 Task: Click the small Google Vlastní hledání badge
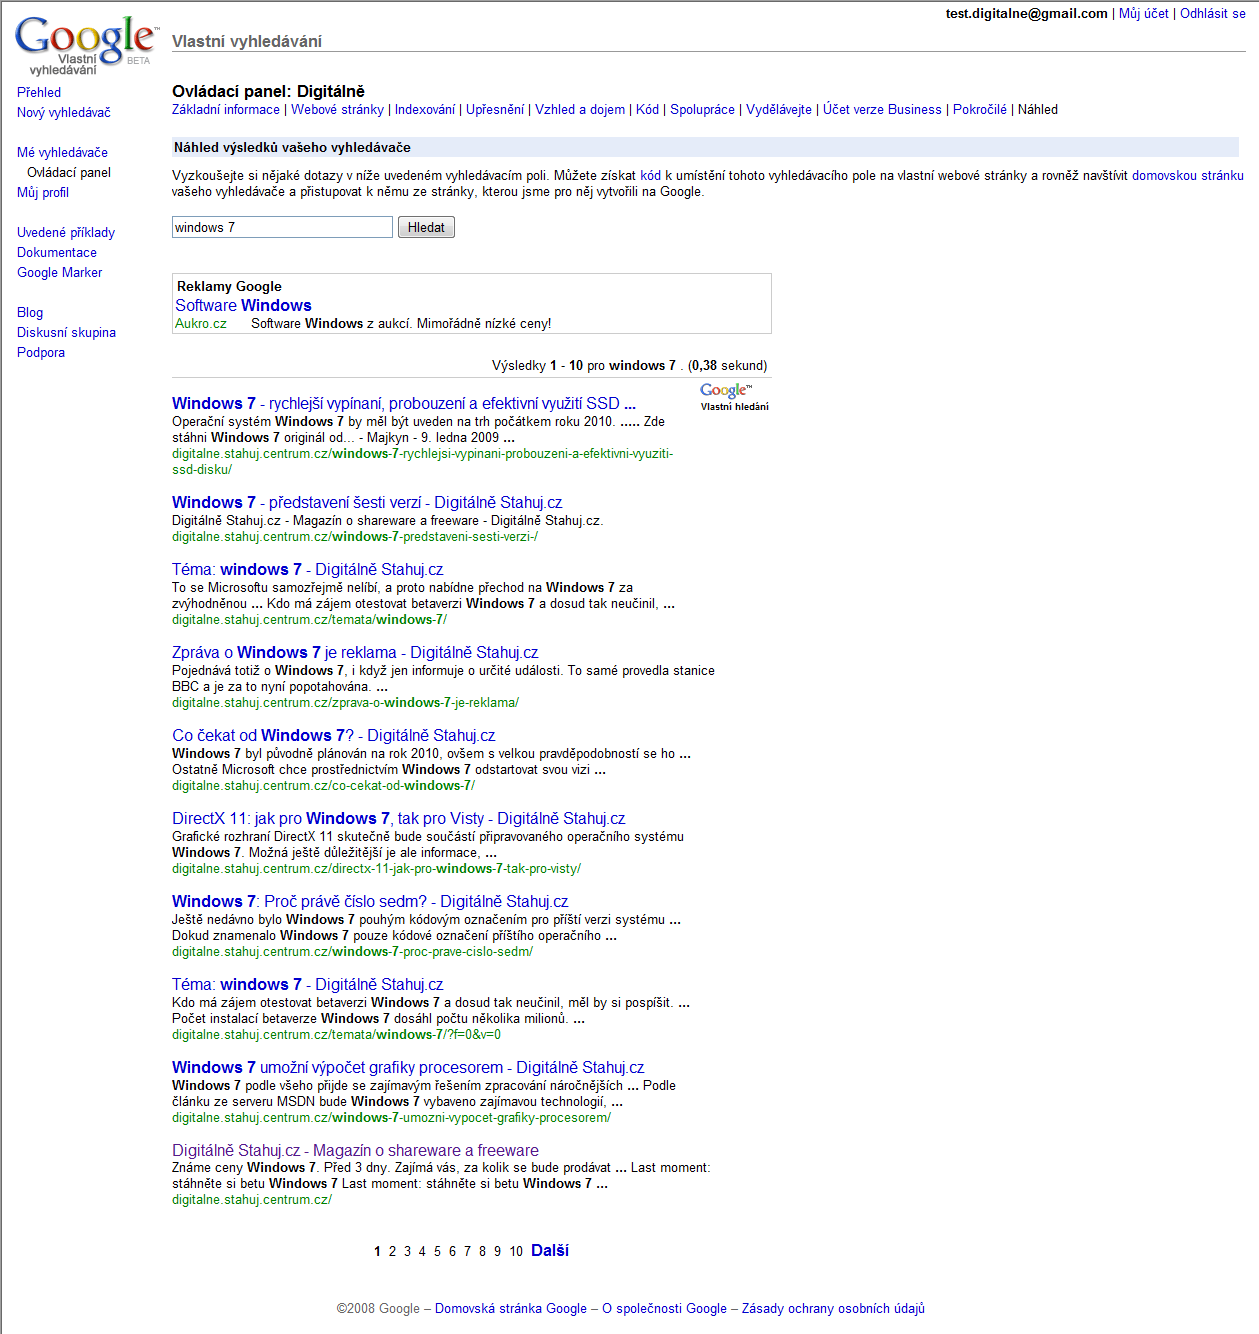click(x=734, y=397)
